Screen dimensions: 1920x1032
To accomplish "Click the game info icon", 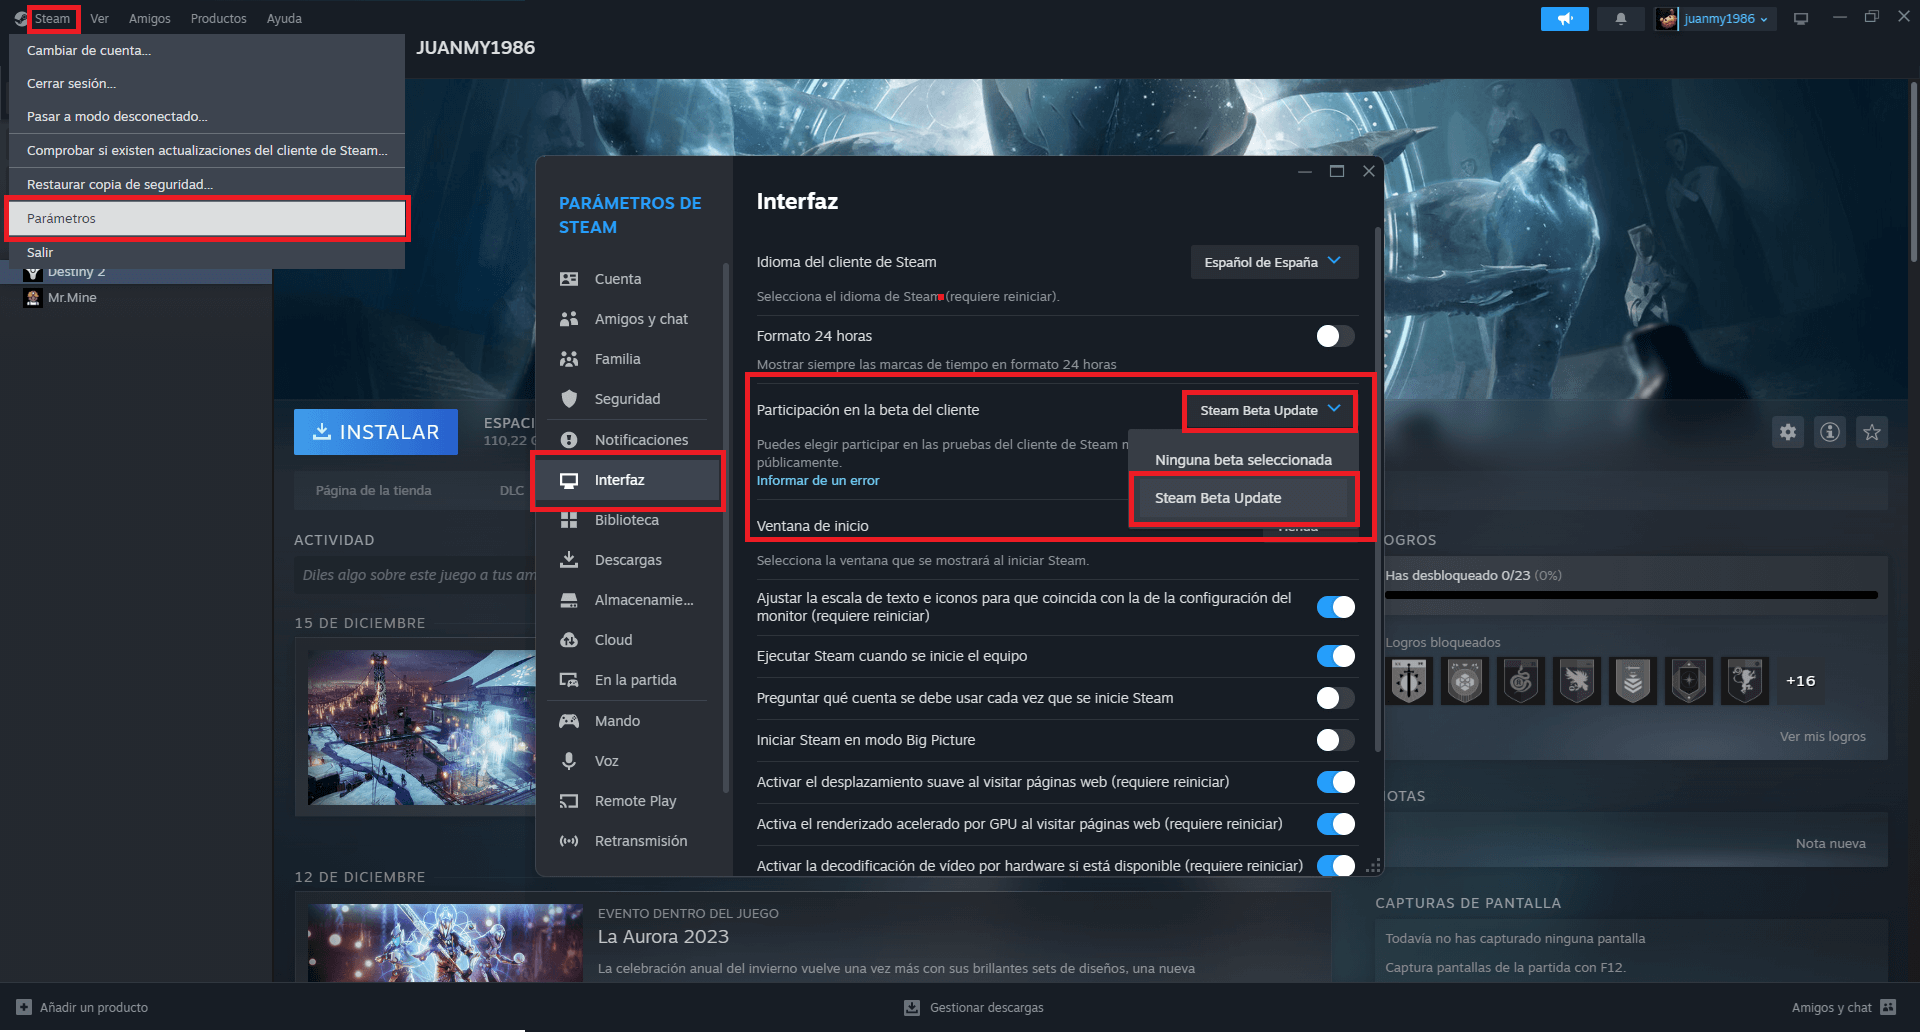I will click(1830, 432).
